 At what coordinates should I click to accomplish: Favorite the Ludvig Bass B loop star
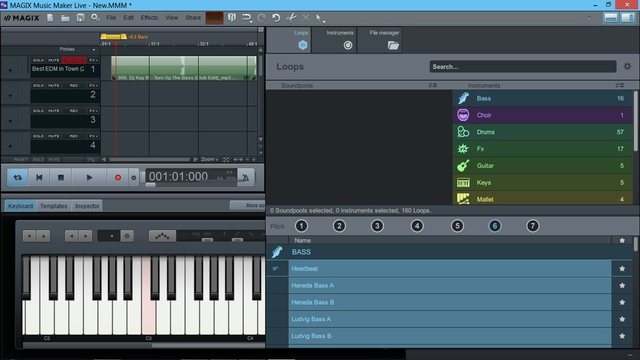pyautogui.click(x=622, y=336)
